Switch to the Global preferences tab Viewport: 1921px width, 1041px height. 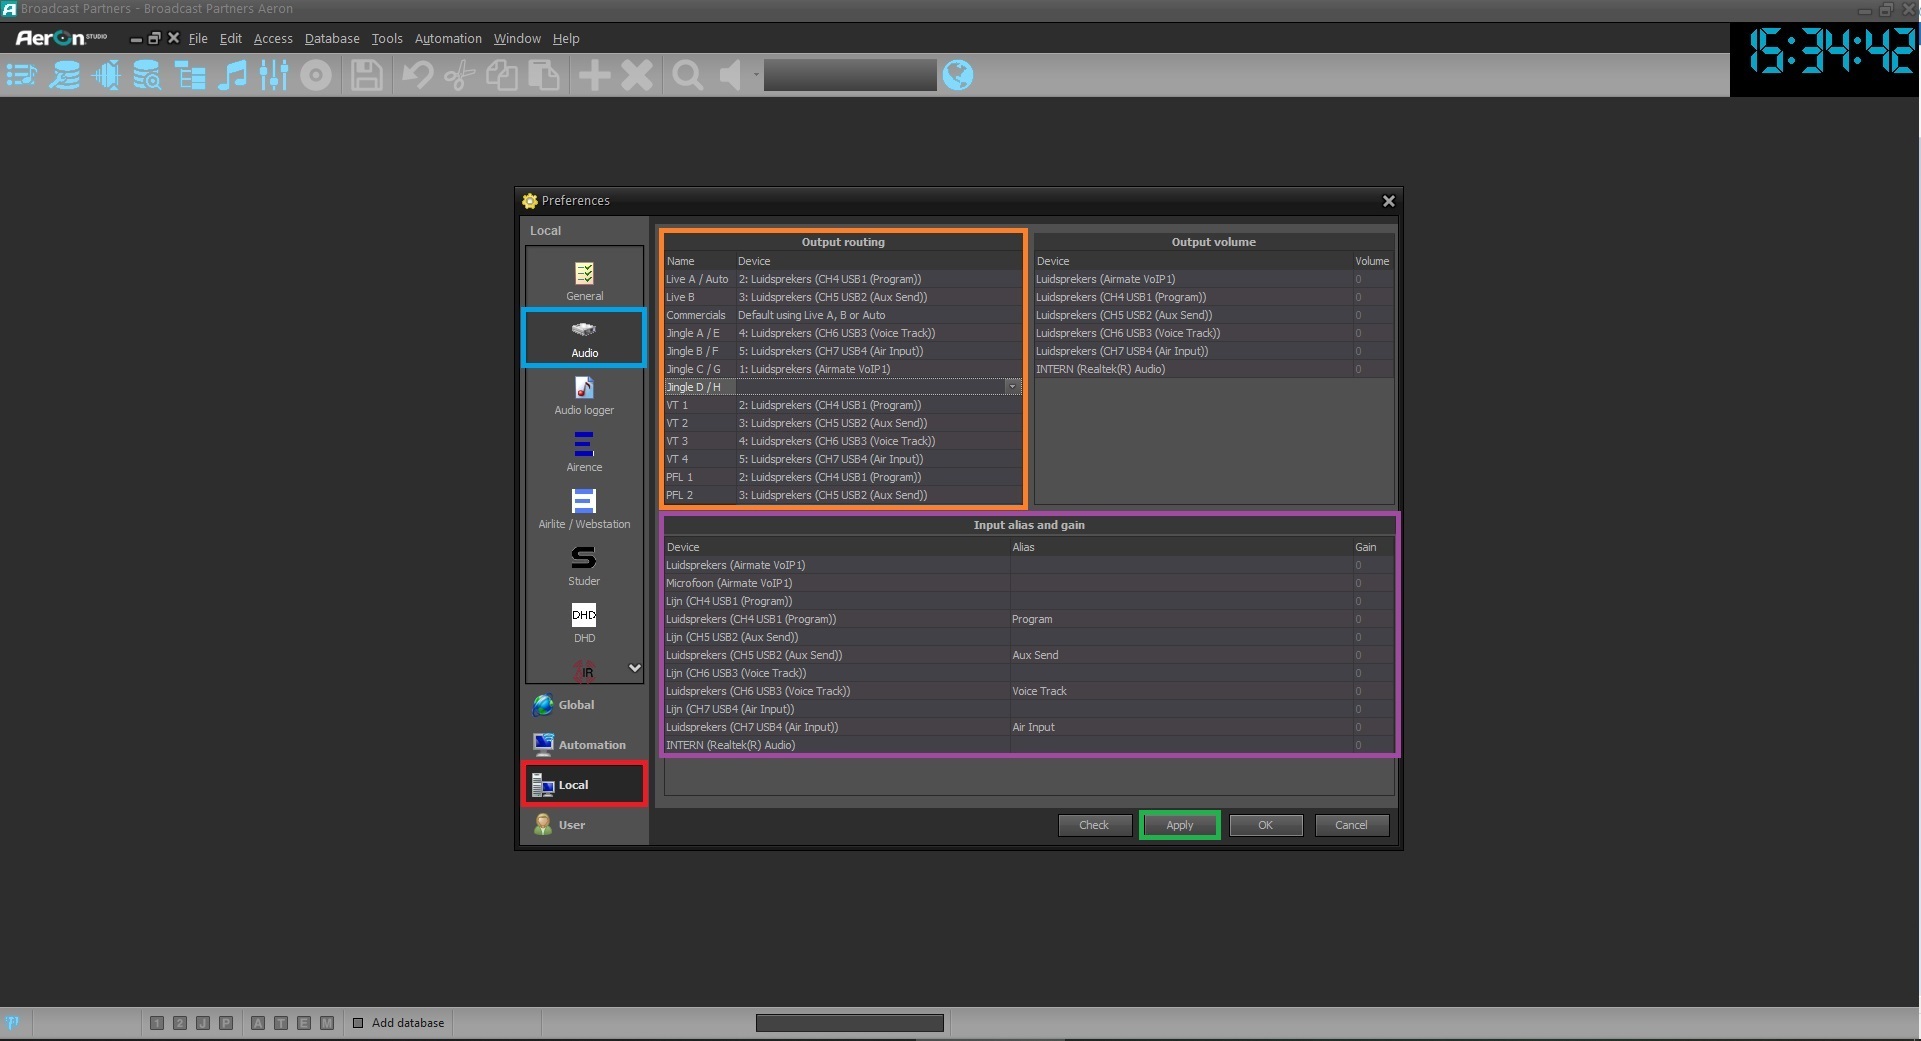tap(576, 705)
